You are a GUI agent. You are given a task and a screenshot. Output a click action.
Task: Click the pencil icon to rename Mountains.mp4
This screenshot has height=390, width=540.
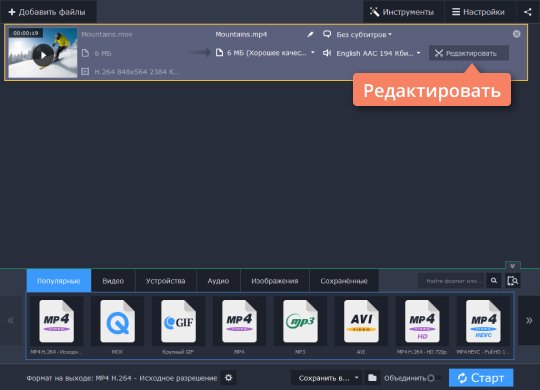tap(310, 34)
